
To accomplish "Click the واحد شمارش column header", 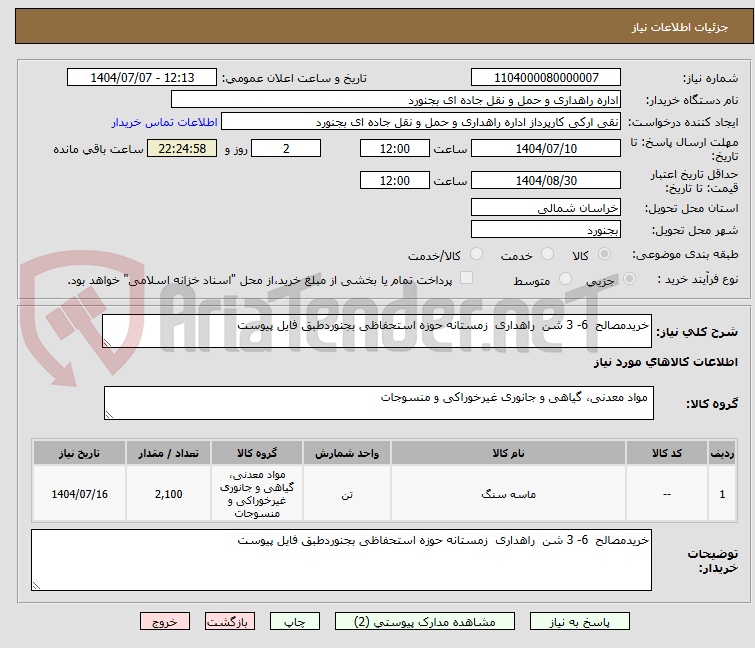I will tap(347, 453).
